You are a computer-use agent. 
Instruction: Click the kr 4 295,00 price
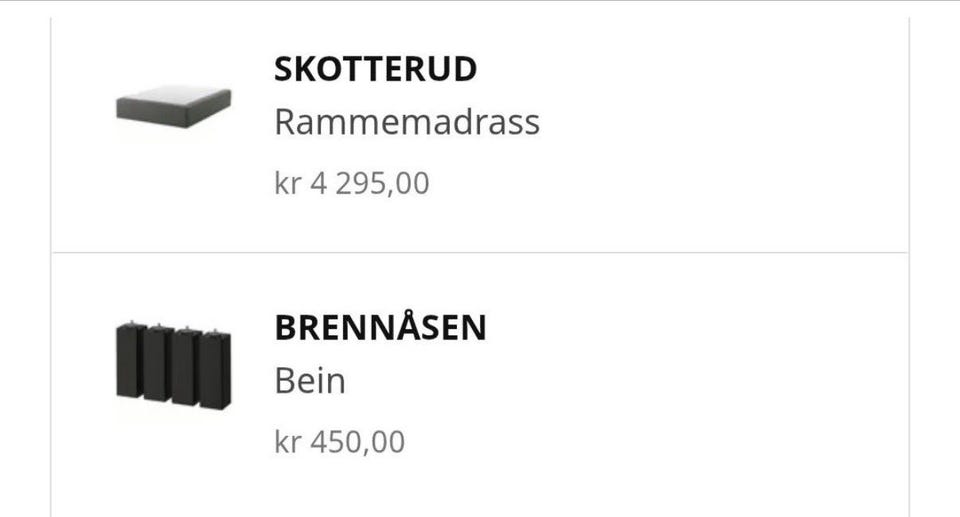pyautogui.click(x=352, y=183)
